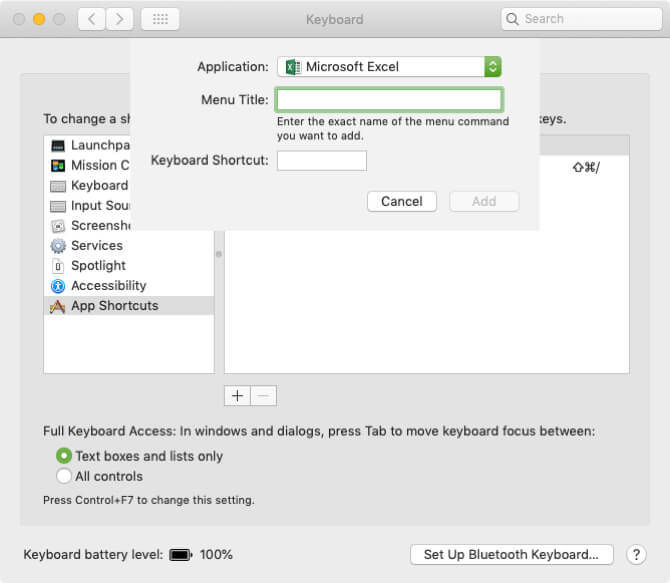Click the Microsoft Excel app icon
Screen dimensions: 670x583
293,67
